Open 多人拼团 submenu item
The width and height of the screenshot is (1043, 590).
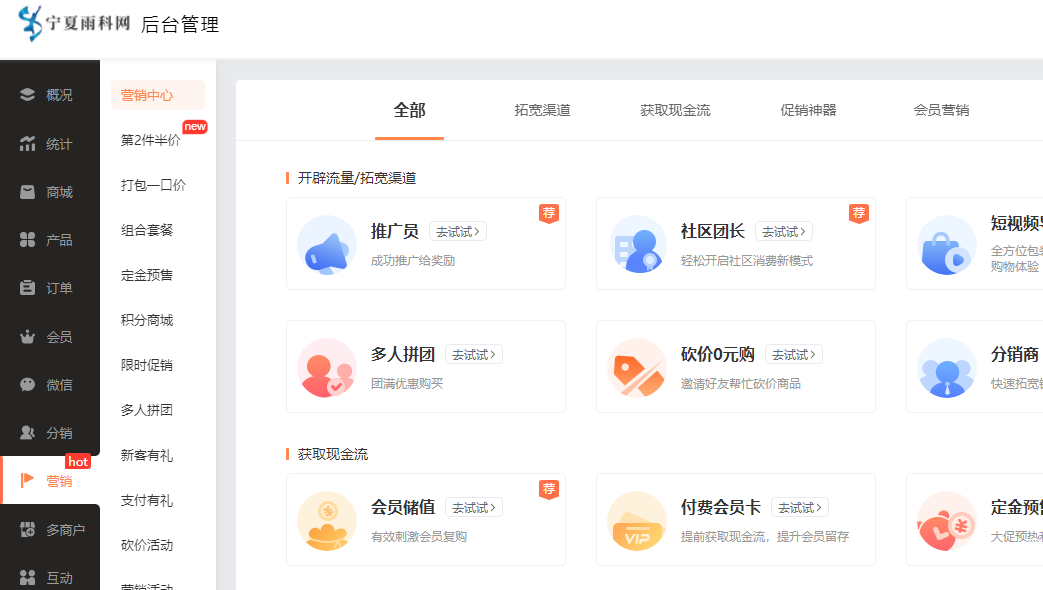pos(146,410)
